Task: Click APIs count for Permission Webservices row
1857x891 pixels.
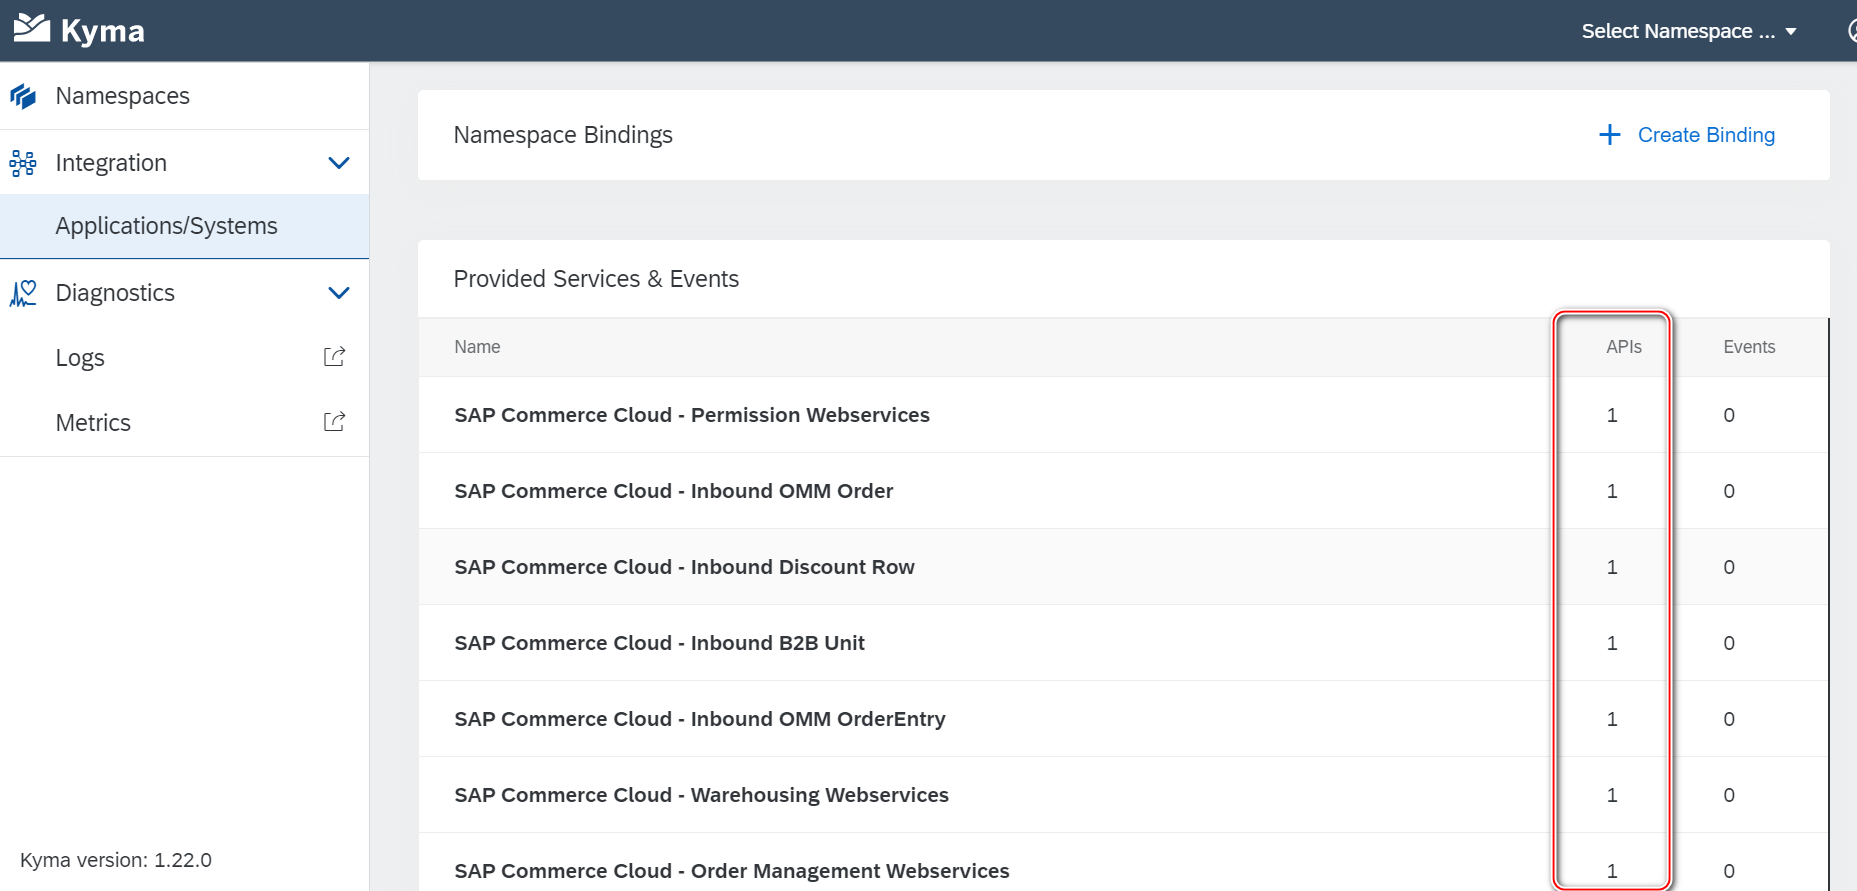Action: 1612,415
